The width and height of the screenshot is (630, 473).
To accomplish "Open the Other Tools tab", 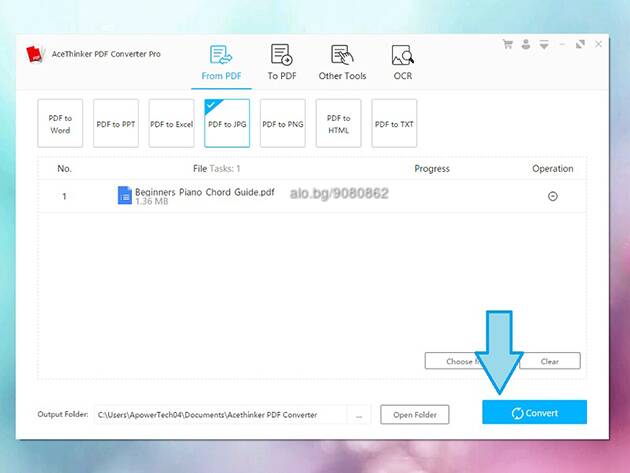I will pos(342,63).
